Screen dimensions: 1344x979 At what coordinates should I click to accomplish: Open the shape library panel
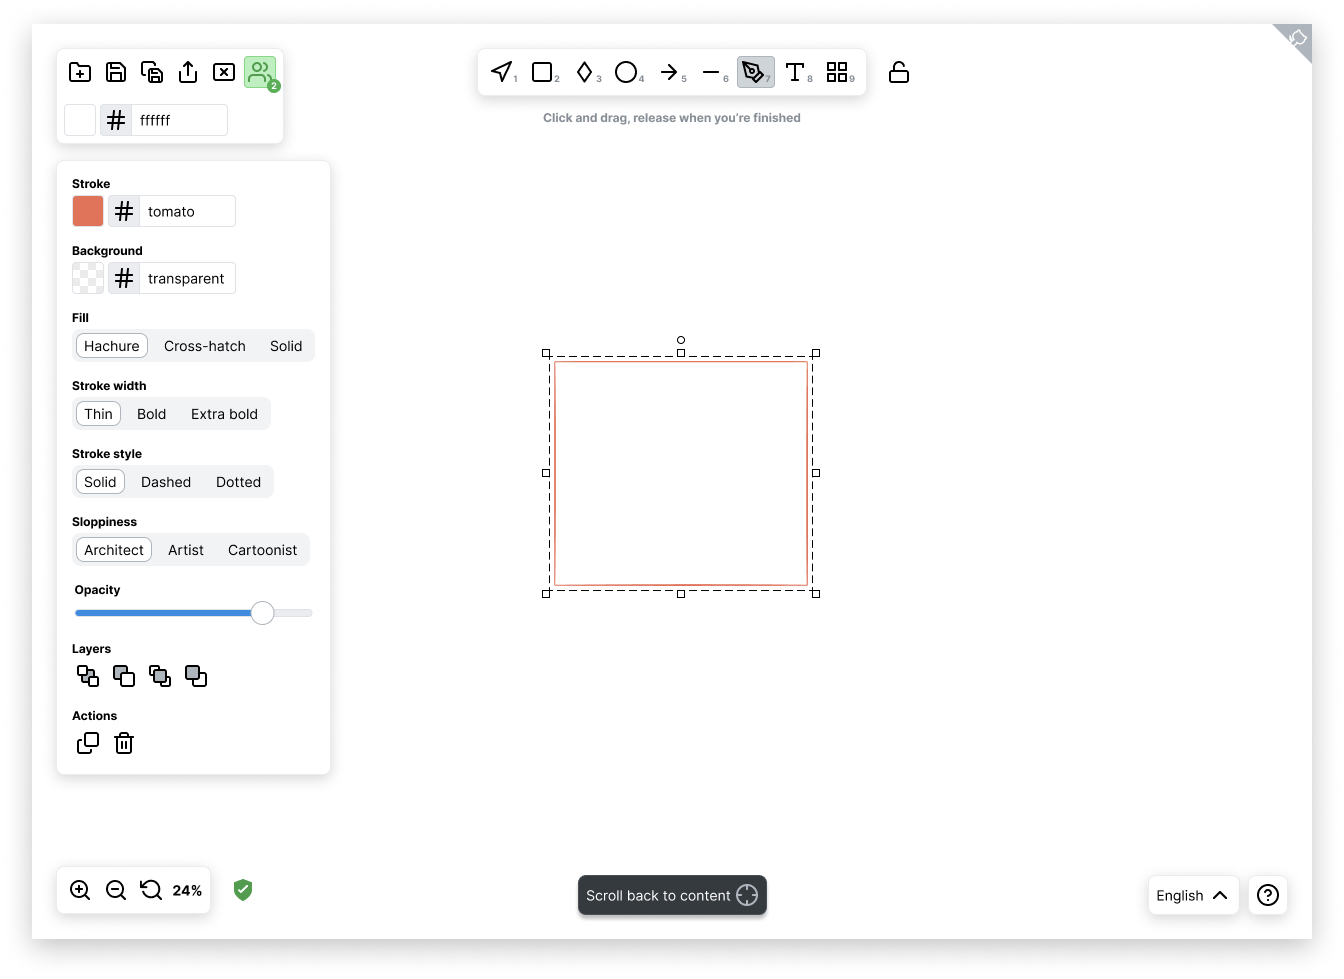(838, 71)
